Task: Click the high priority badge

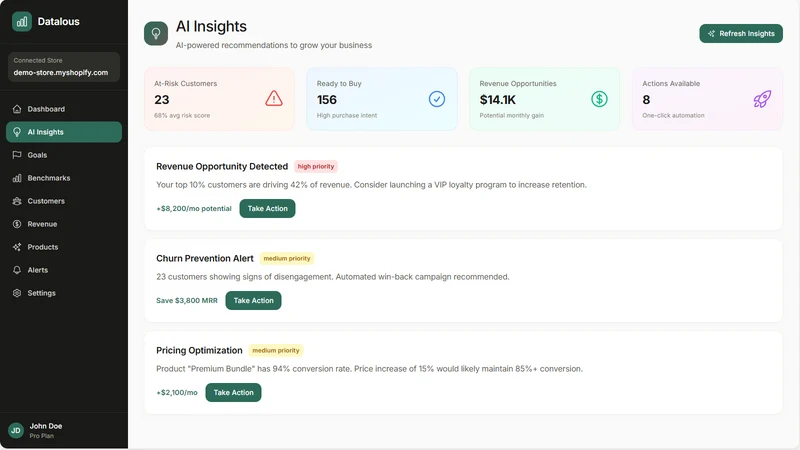Action: coord(316,166)
